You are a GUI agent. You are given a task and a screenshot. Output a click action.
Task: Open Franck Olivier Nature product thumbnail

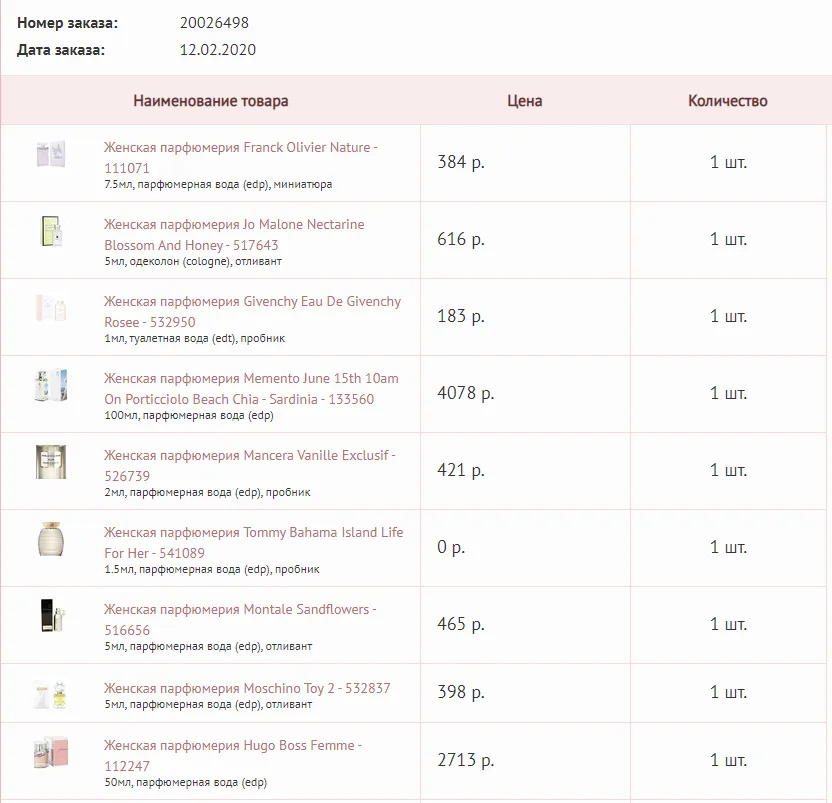pyautogui.click(x=51, y=154)
